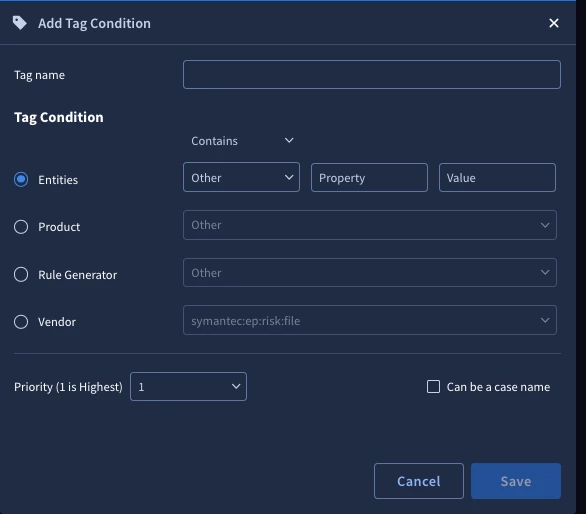This screenshot has width=586, height=514.
Task: Click the Cancel button
Action: tap(419, 481)
